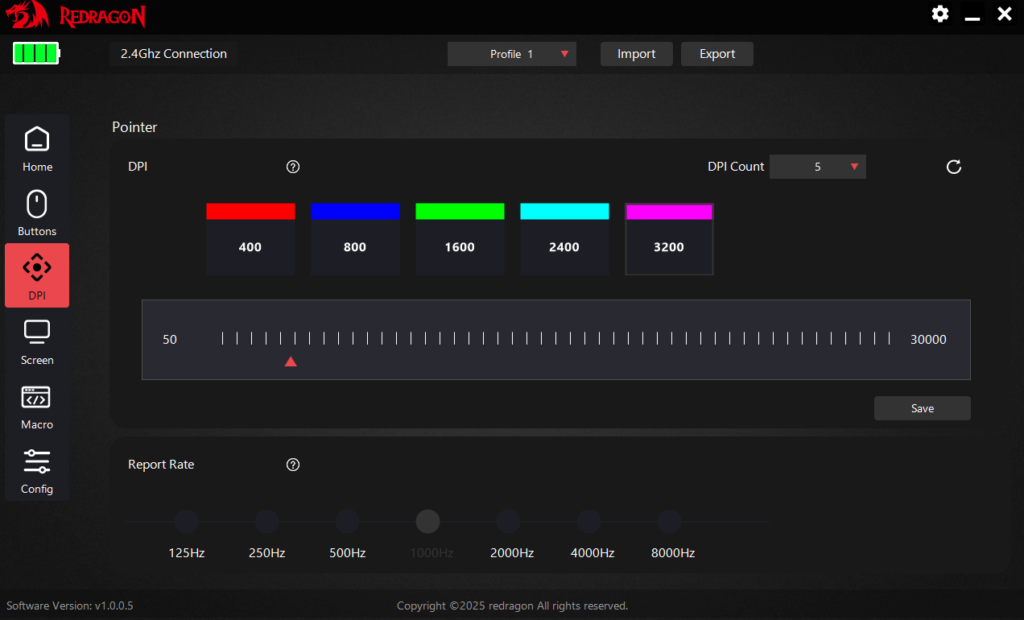Expand the Profile 1 dropdown

[512, 54]
